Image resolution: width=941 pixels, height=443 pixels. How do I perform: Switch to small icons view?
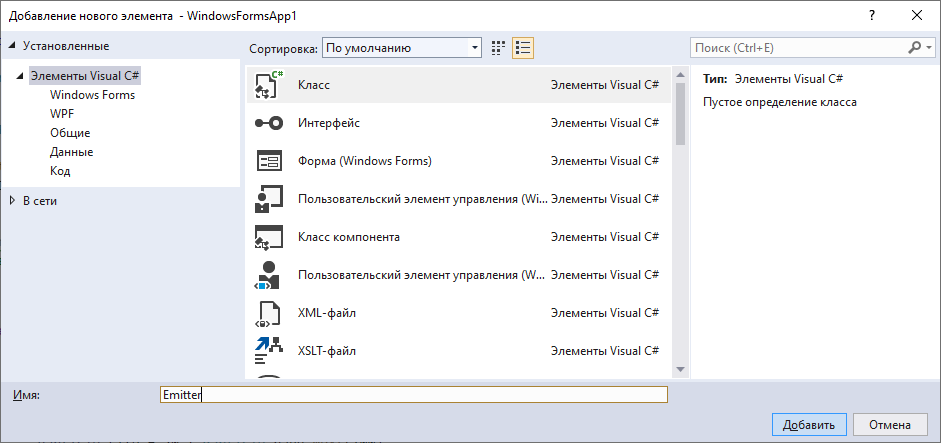pyautogui.click(x=499, y=47)
